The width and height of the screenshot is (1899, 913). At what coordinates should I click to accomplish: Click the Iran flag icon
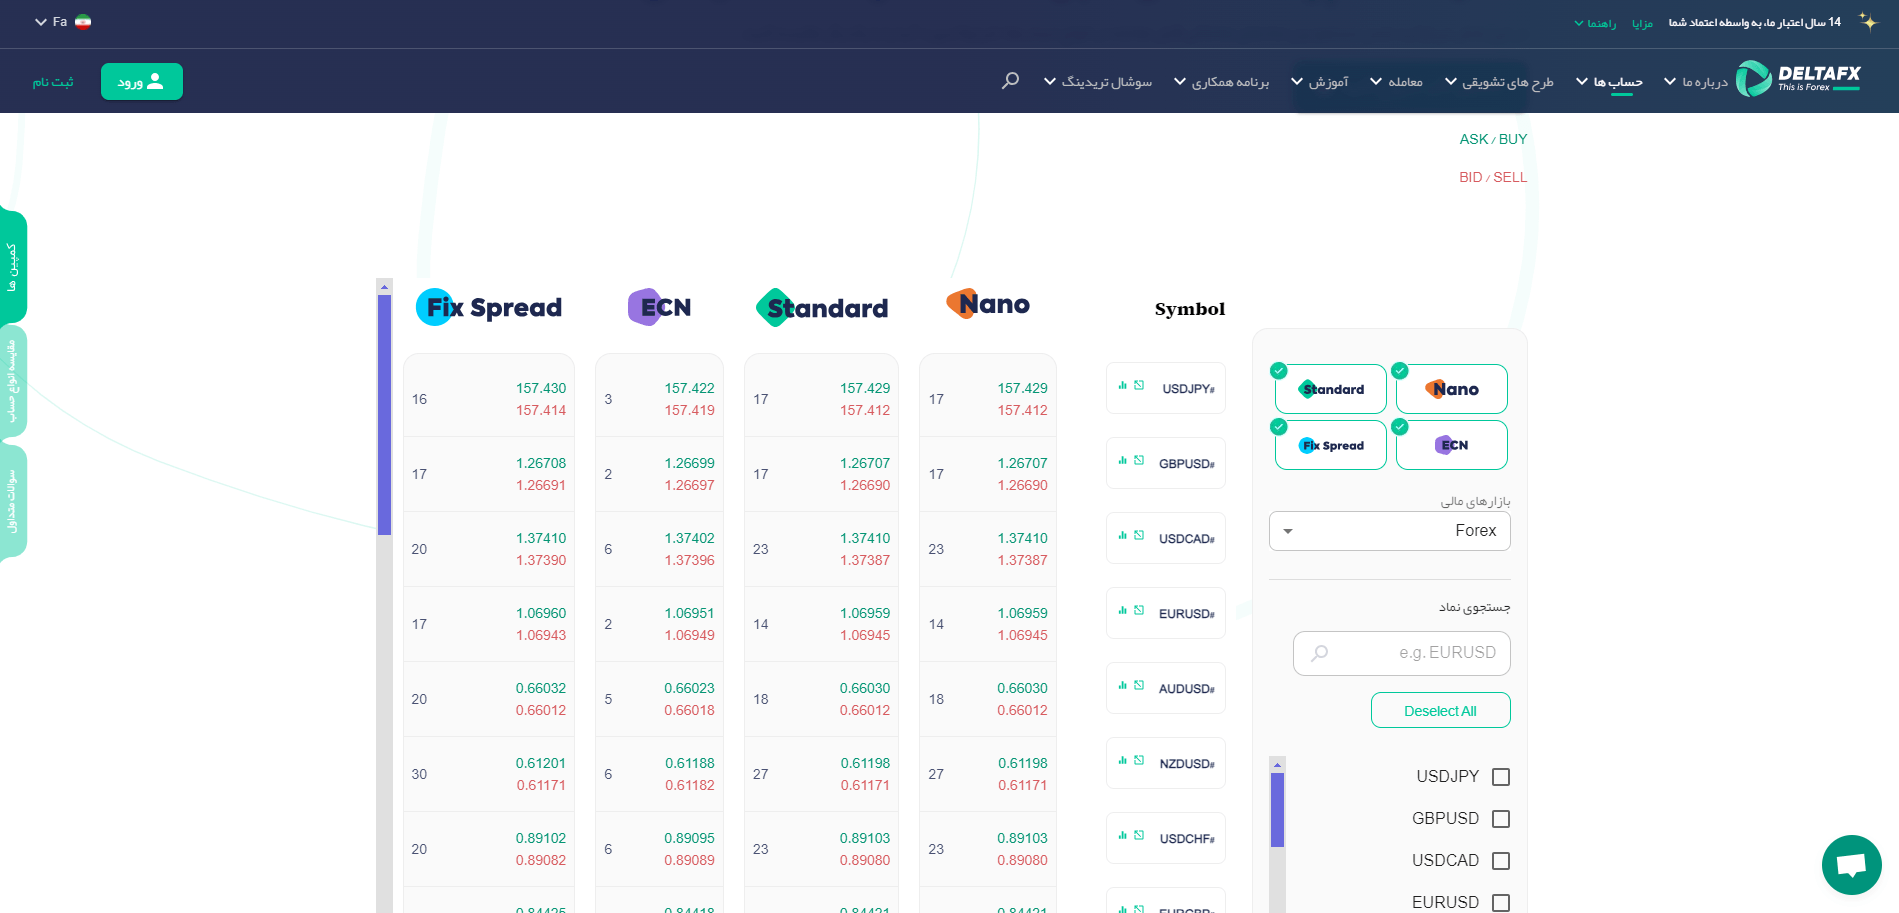coord(83,21)
